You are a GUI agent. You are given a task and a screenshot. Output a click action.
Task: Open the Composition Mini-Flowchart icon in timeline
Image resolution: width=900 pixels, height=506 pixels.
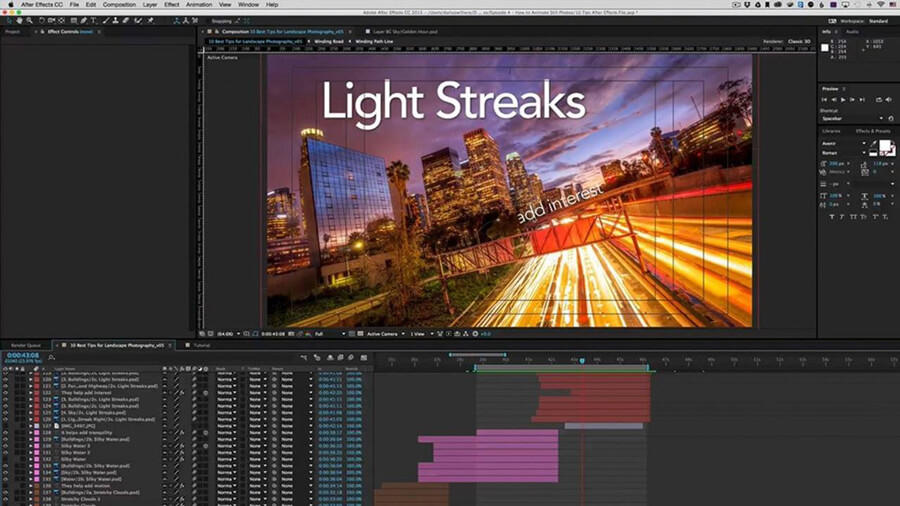[x=304, y=357]
